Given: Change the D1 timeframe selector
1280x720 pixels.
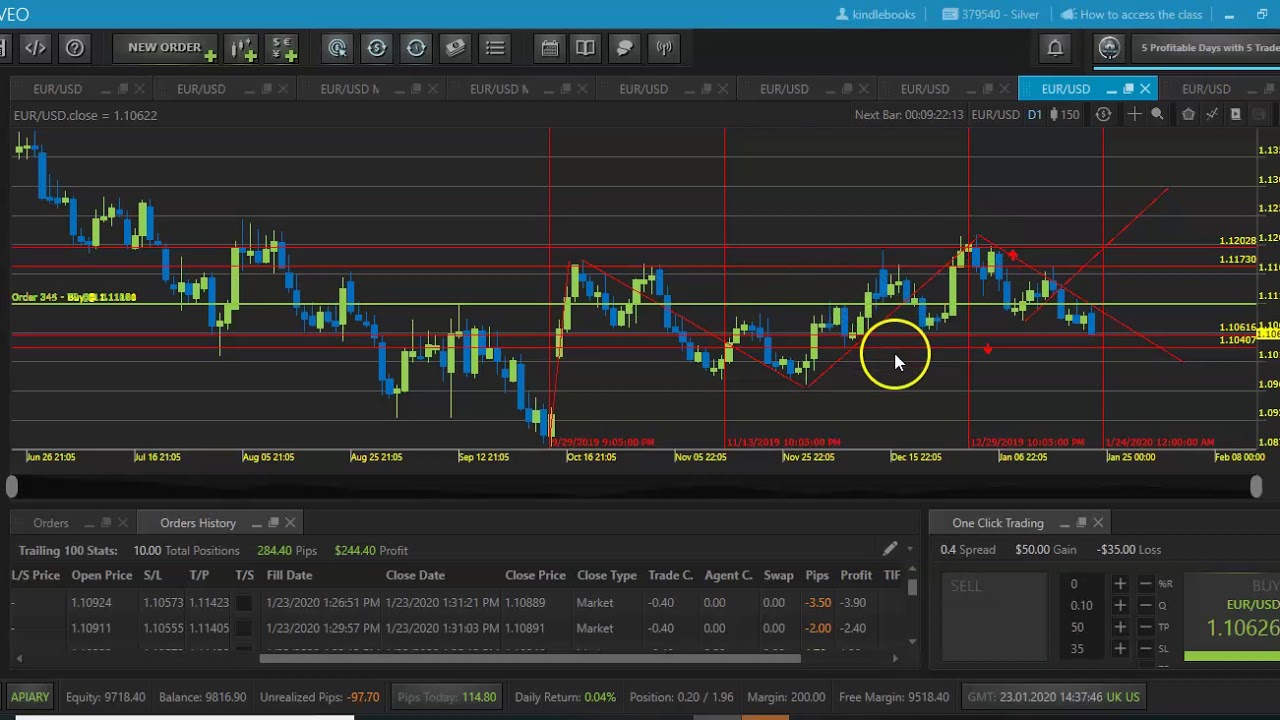Looking at the screenshot, I should tap(1034, 115).
